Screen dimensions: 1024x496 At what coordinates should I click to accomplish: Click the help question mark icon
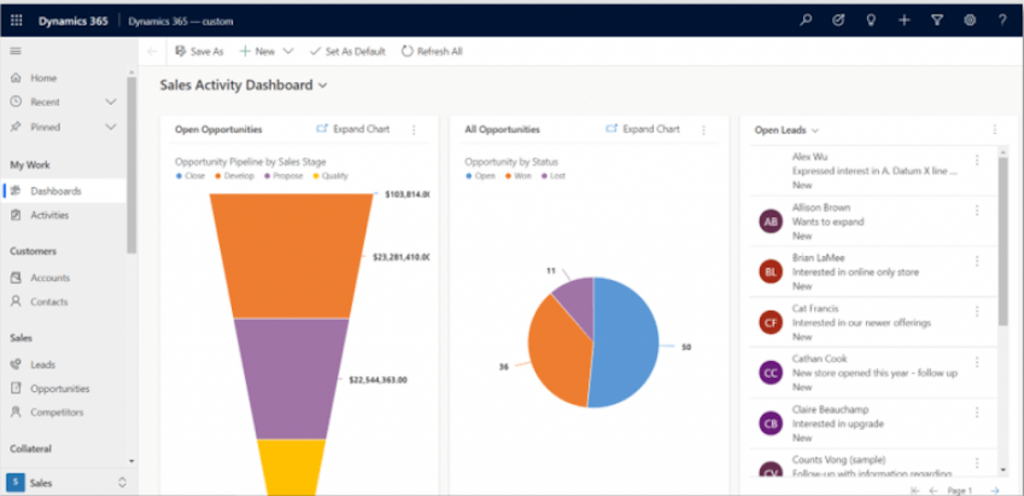(x=1001, y=20)
